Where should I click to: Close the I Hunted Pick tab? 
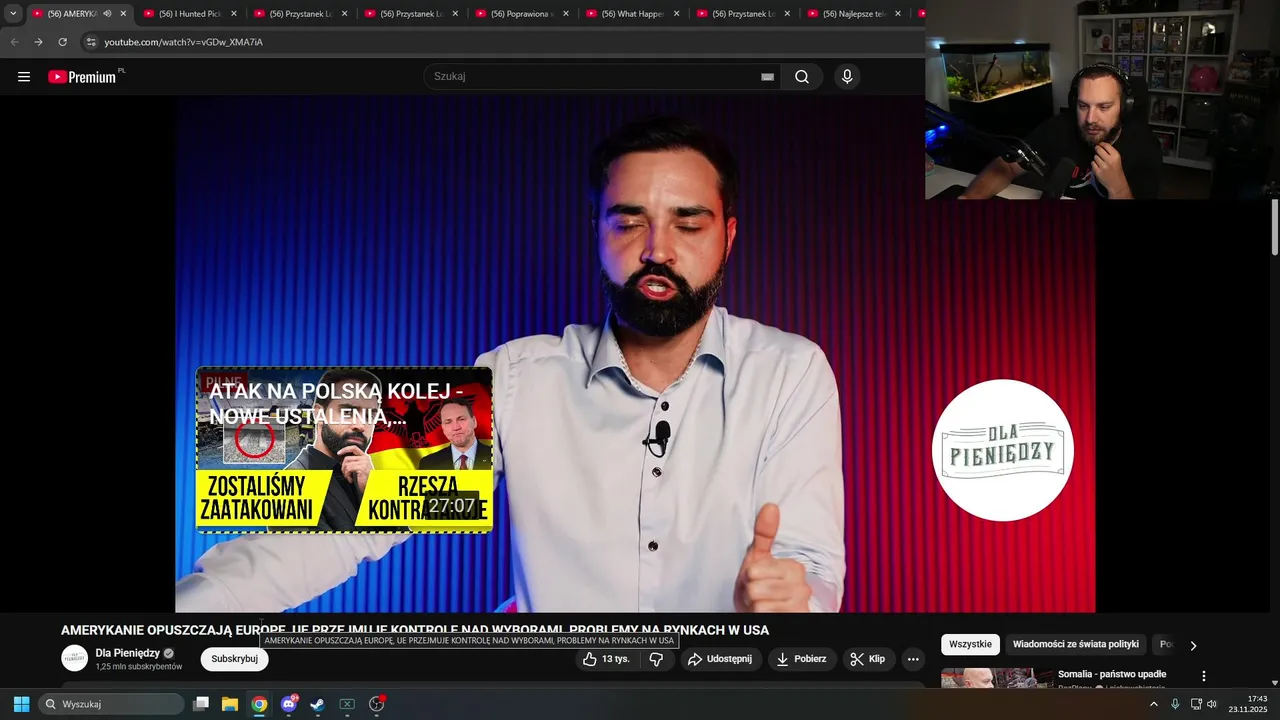[x=234, y=14]
